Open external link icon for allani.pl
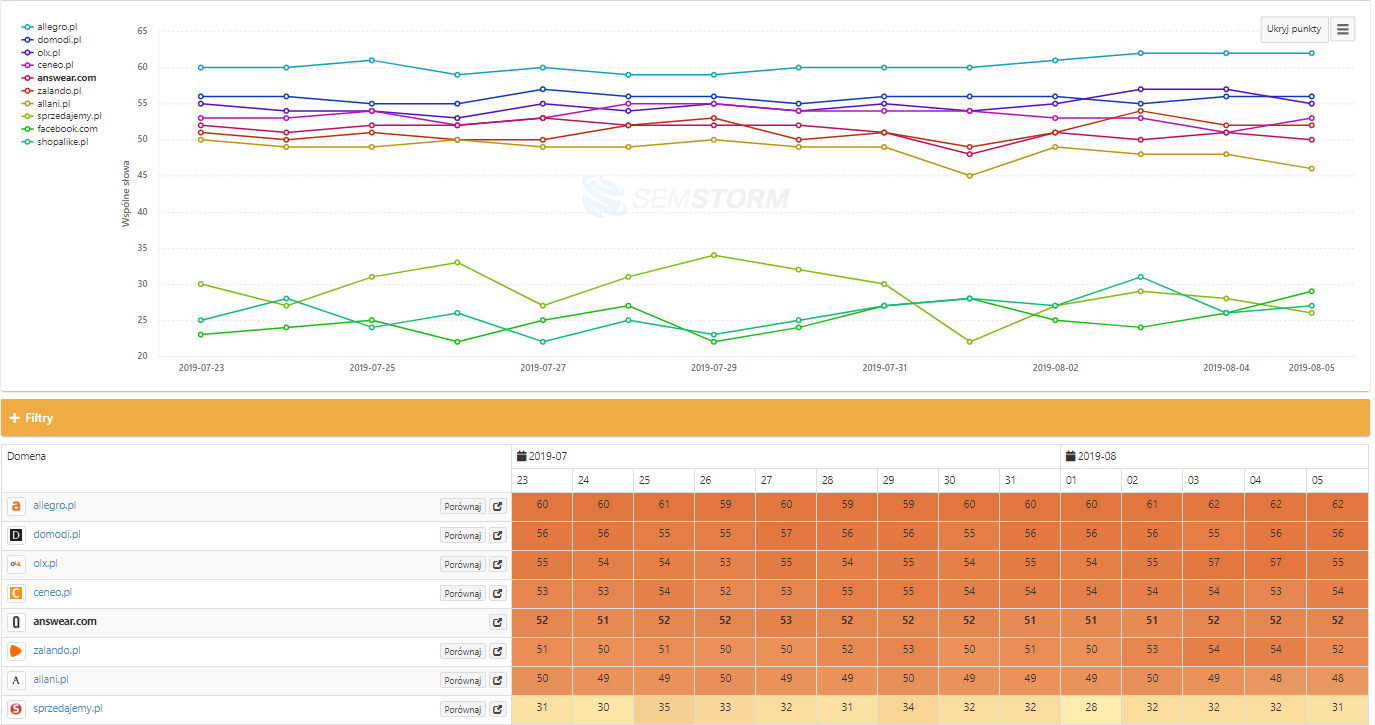Screen dimensions: 1375x725 [497, 681]
